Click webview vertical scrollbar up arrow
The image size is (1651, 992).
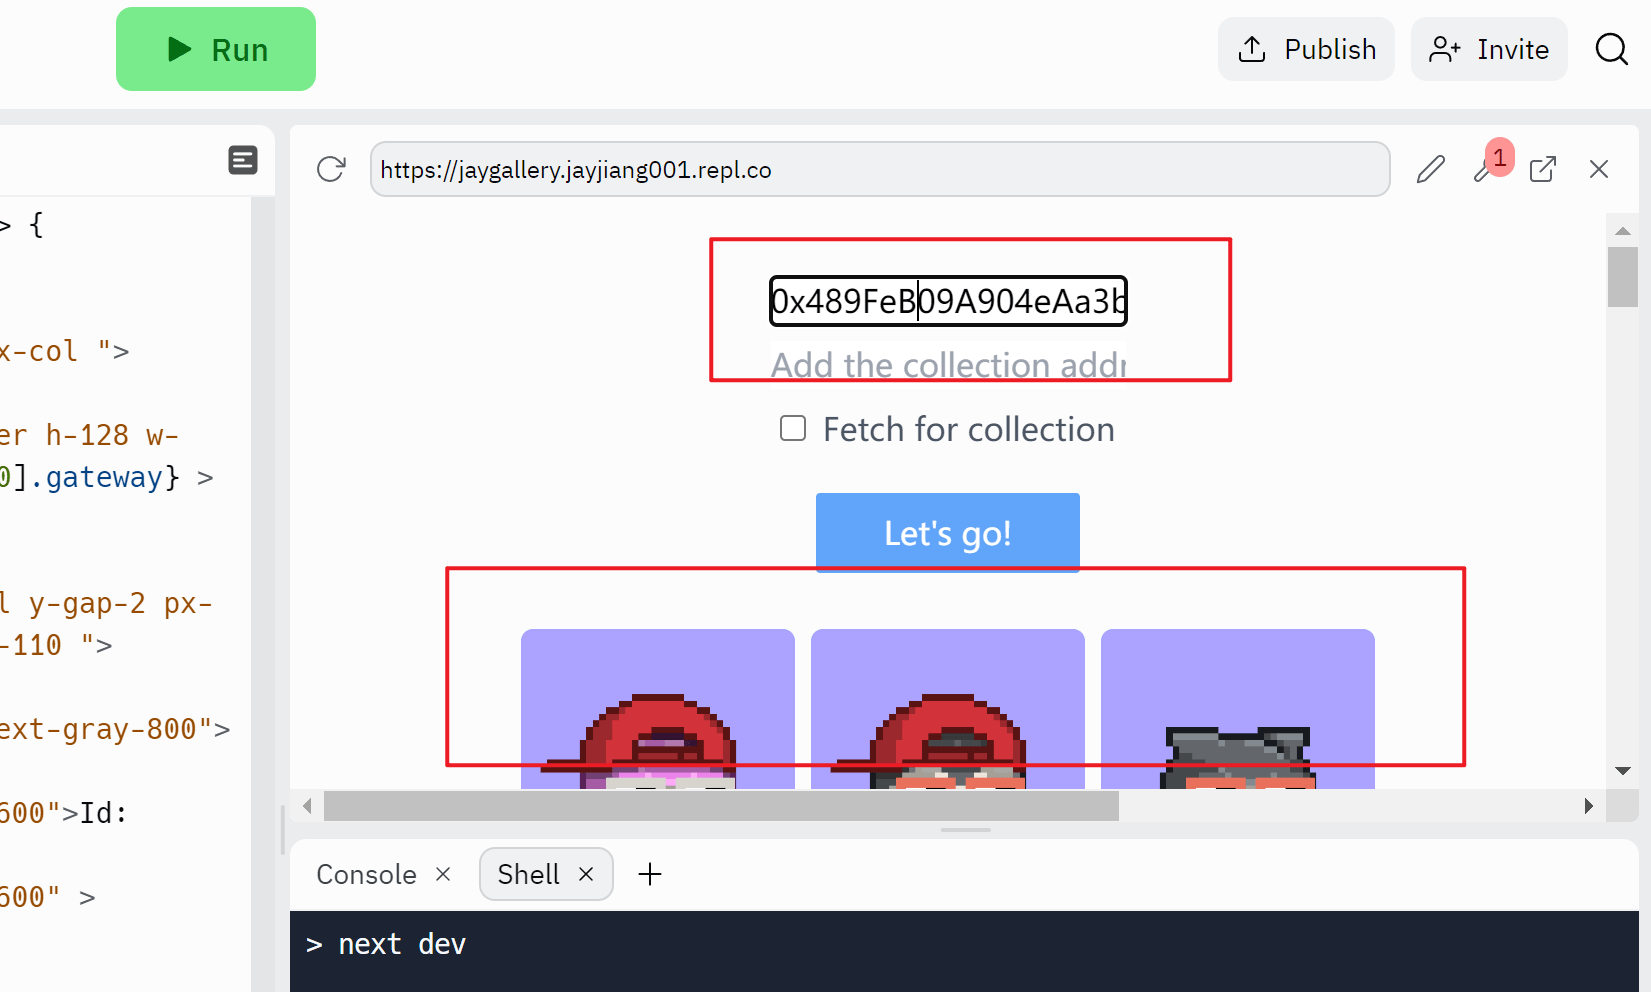[x=1623, y=231]
